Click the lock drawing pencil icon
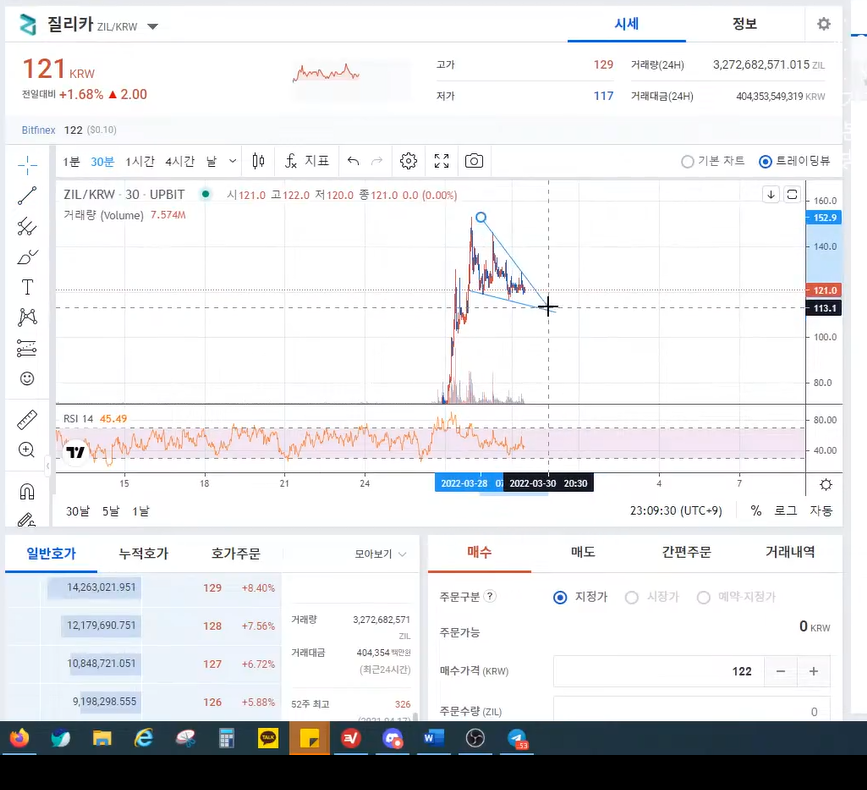Screen dimensions: 867x790 27,520
